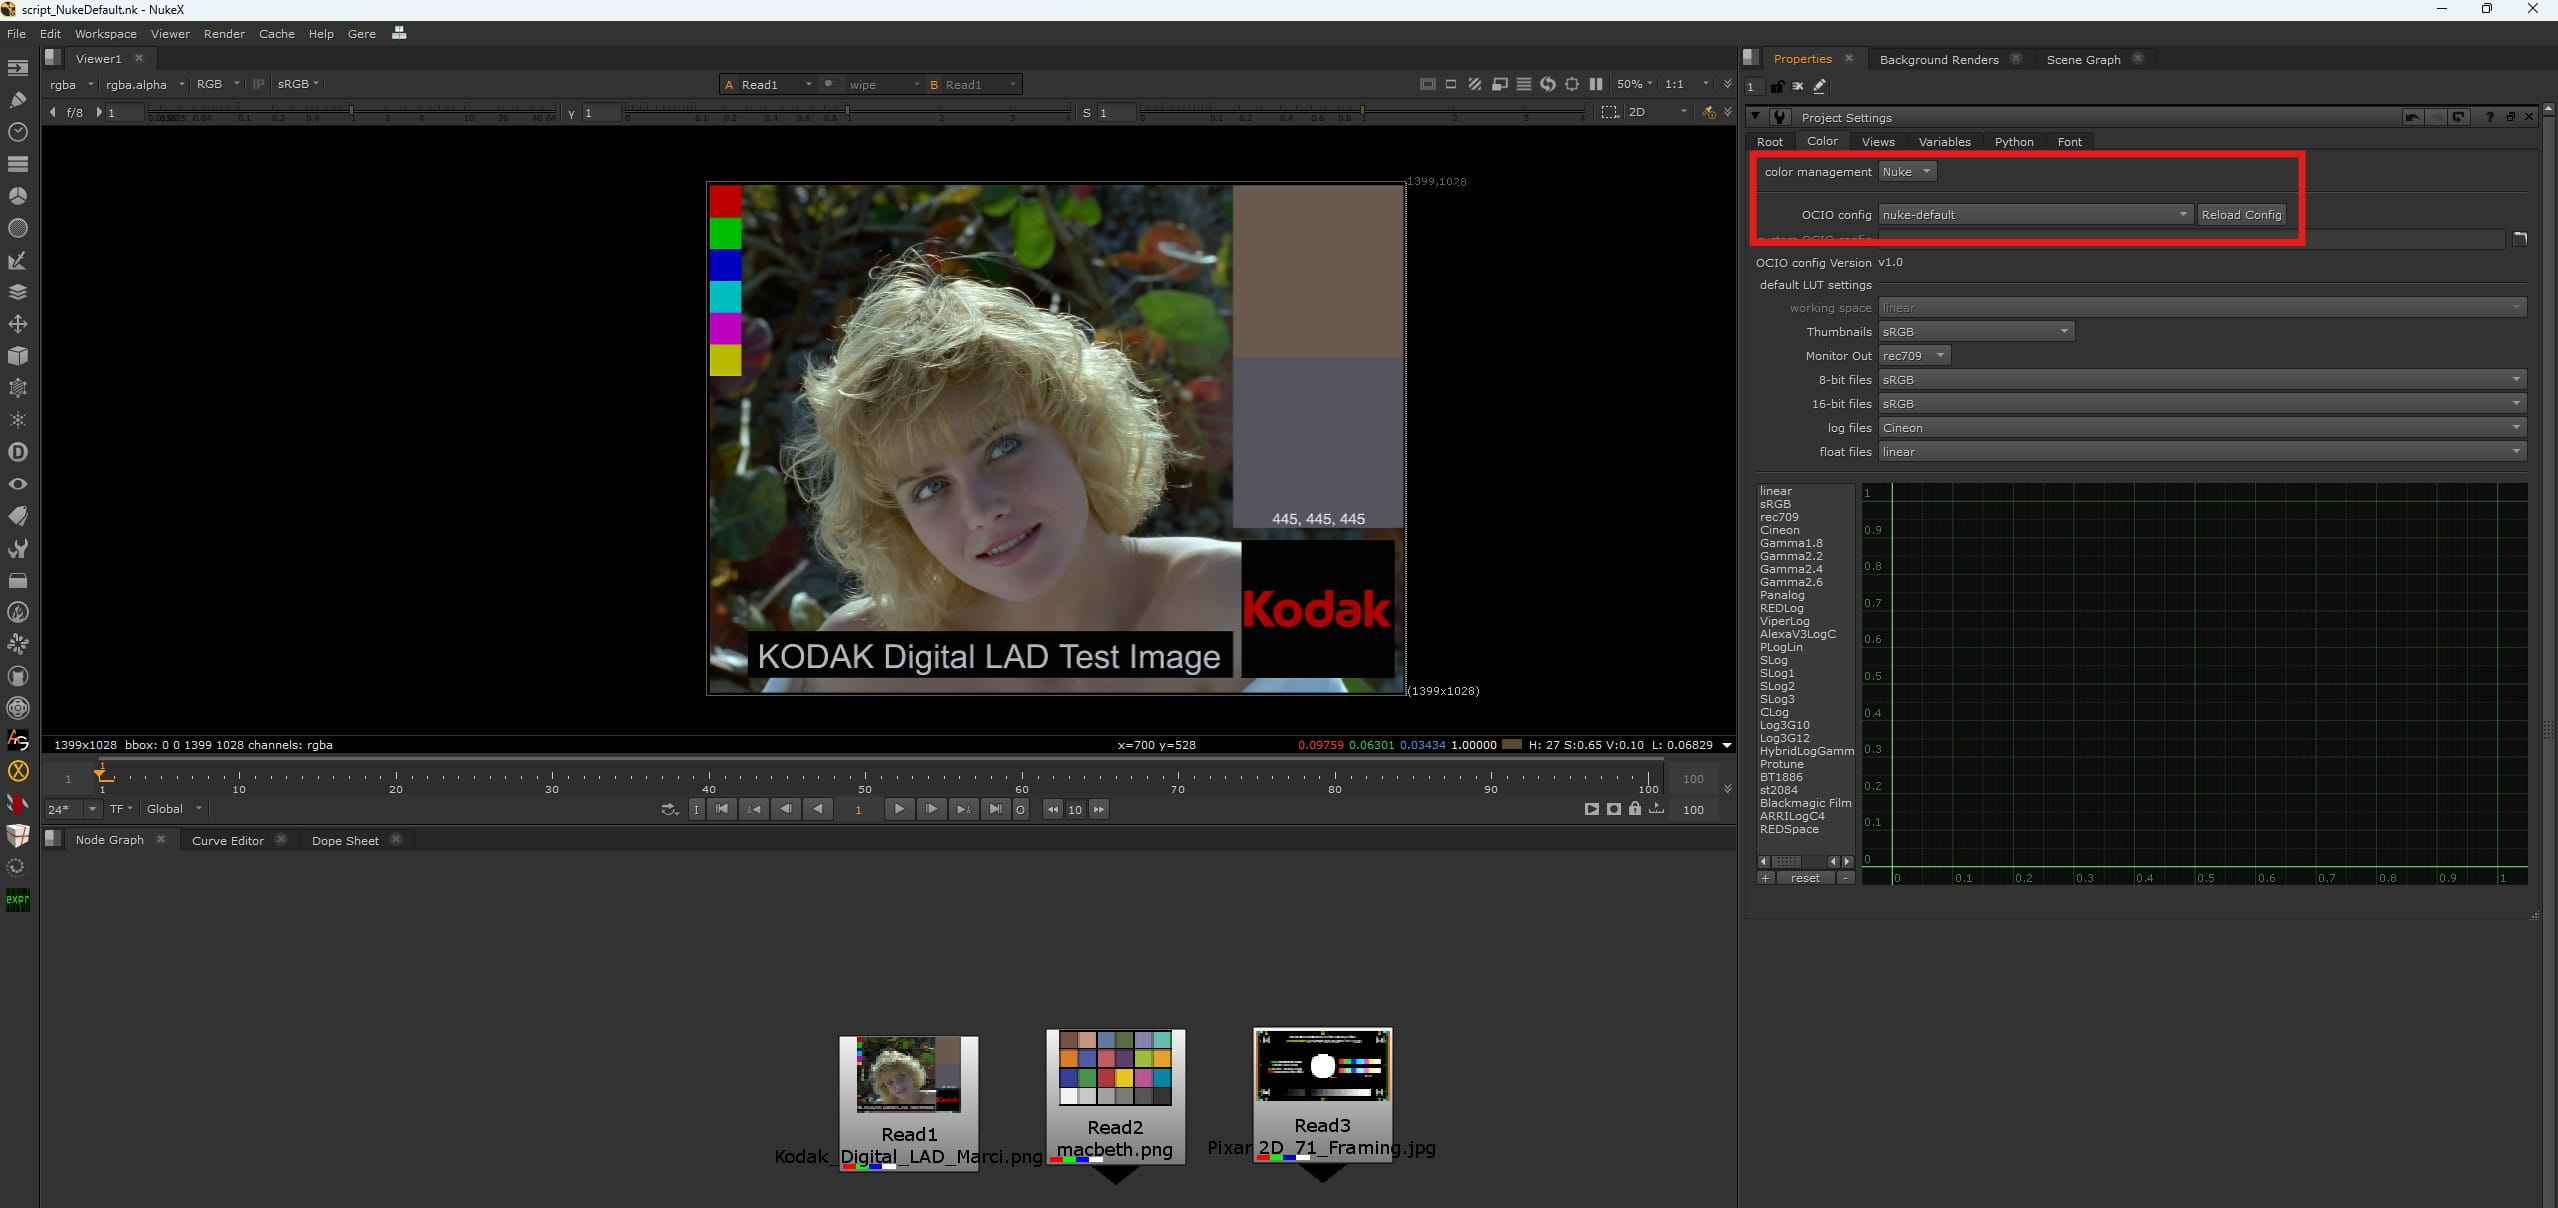
Task: Click the wrench icon of Project Settings
Action: (x=1779, y=117)
